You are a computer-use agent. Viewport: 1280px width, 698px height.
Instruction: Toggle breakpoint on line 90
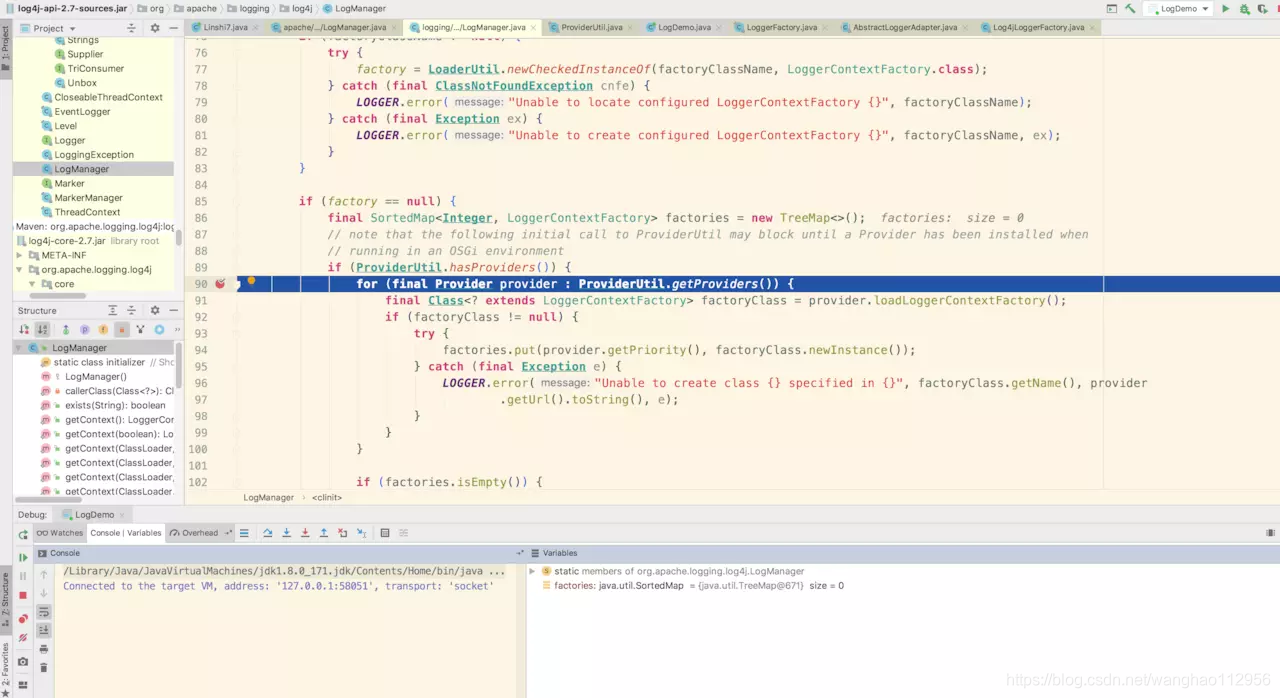(220, 284)
